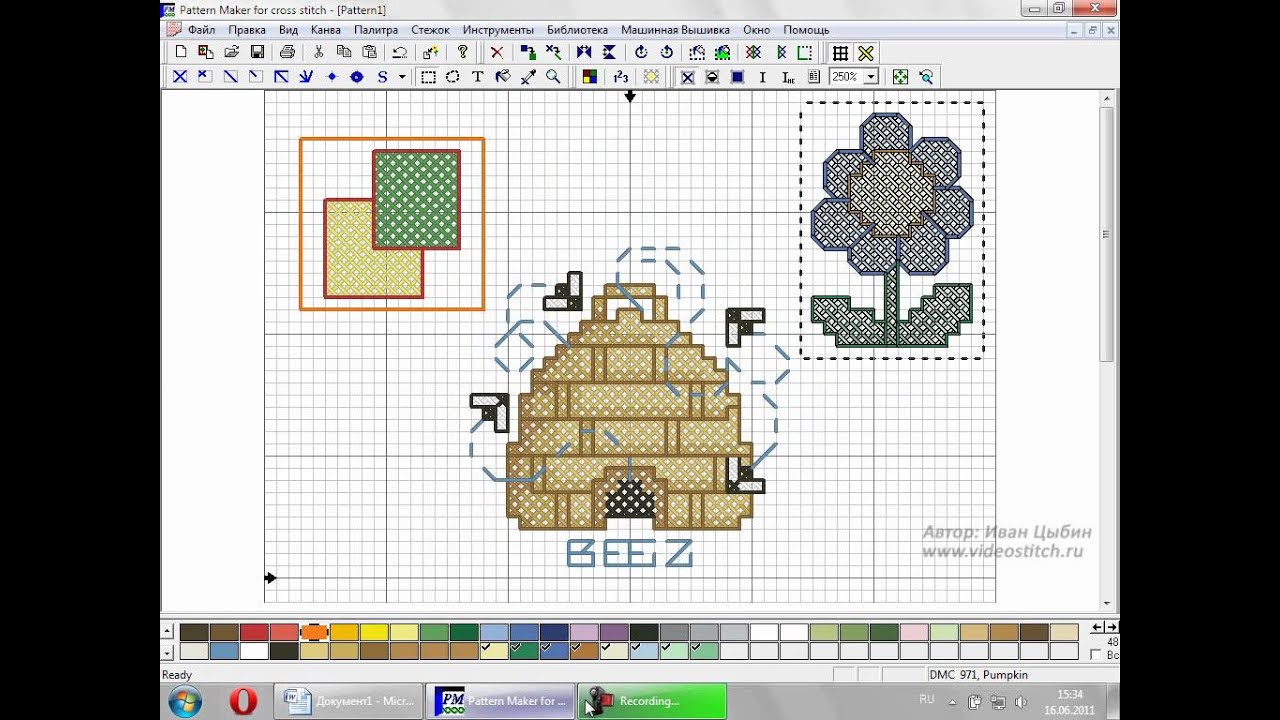Select the bright red palette swatch
The image size is (1280, 720).
point(254,632)
